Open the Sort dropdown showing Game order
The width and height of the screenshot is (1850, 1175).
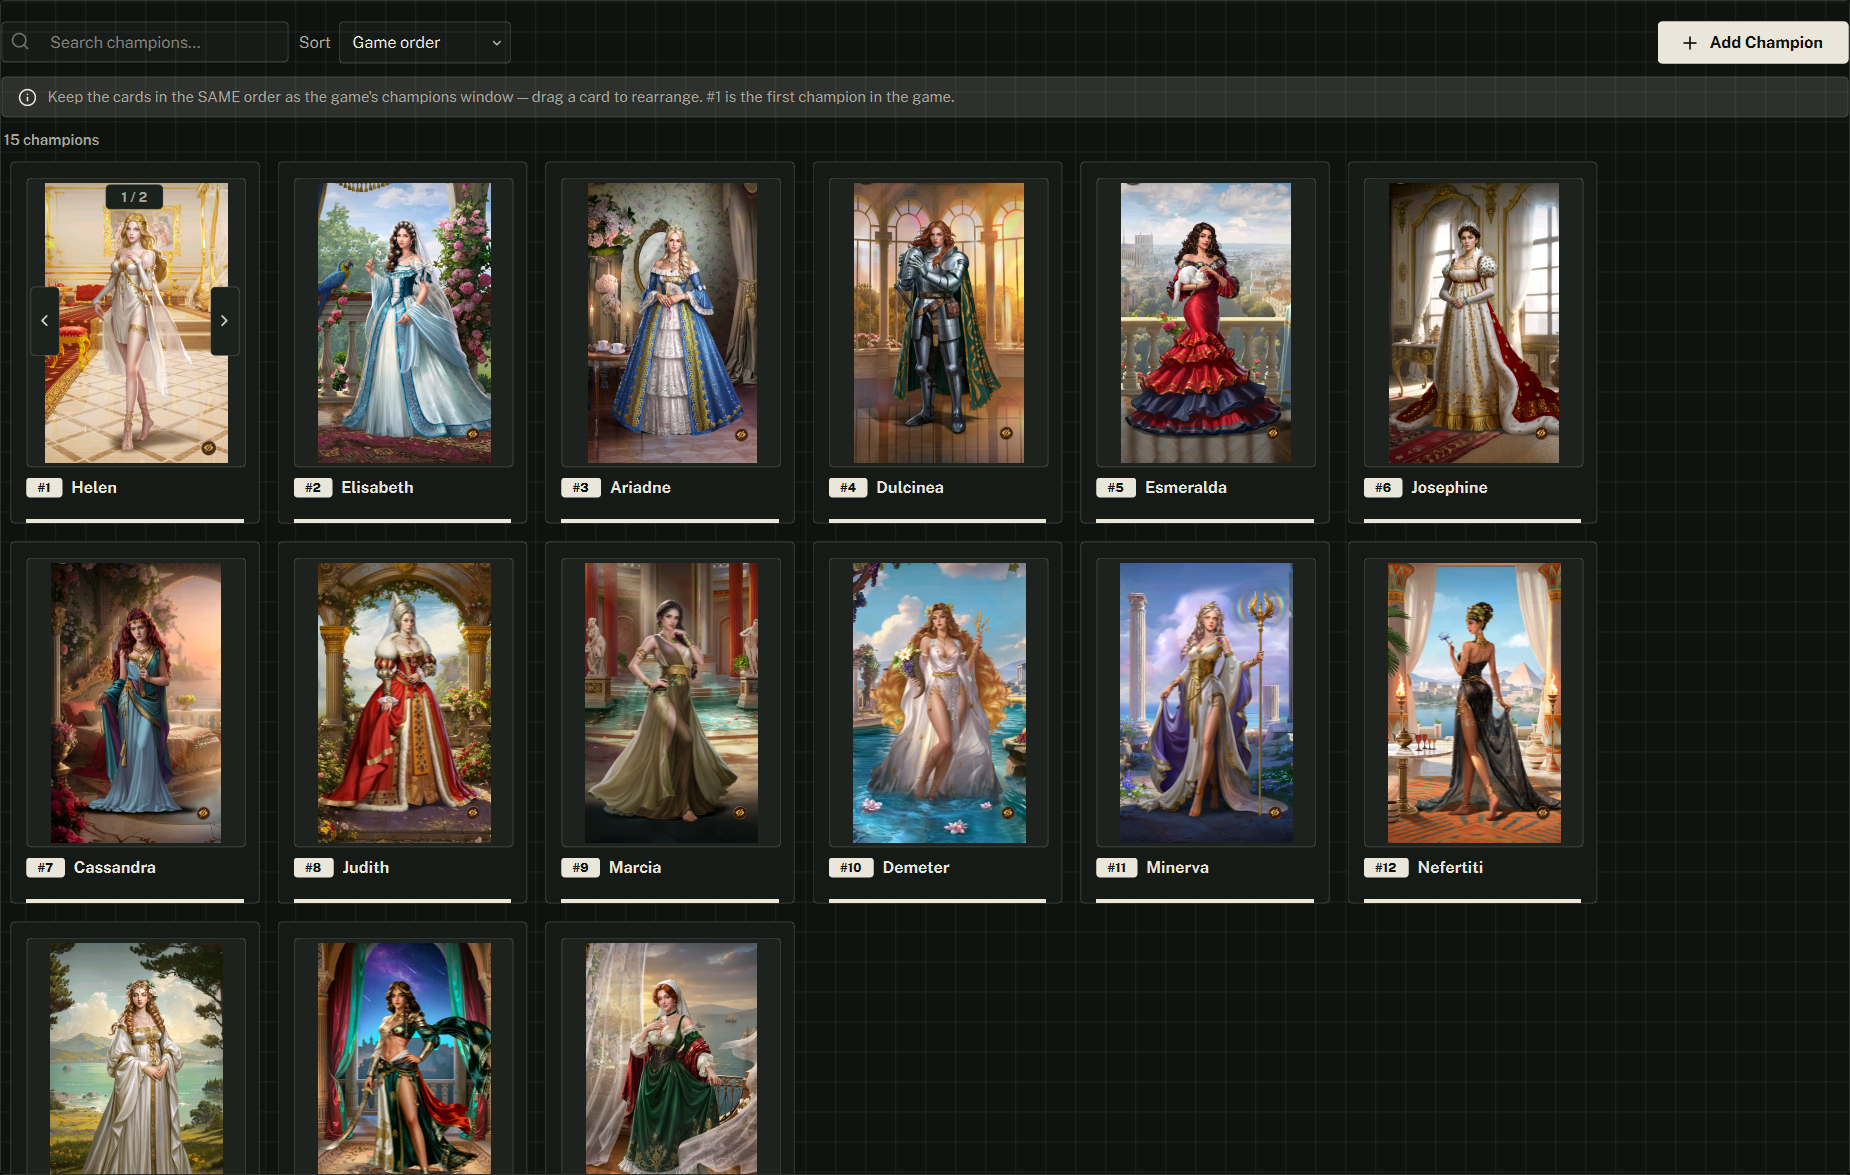click(425, 42)
